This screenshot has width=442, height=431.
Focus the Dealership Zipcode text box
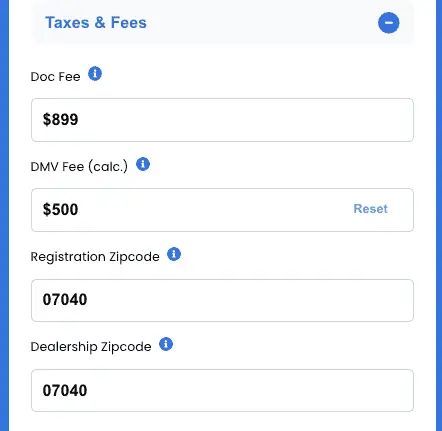[222, 390]
